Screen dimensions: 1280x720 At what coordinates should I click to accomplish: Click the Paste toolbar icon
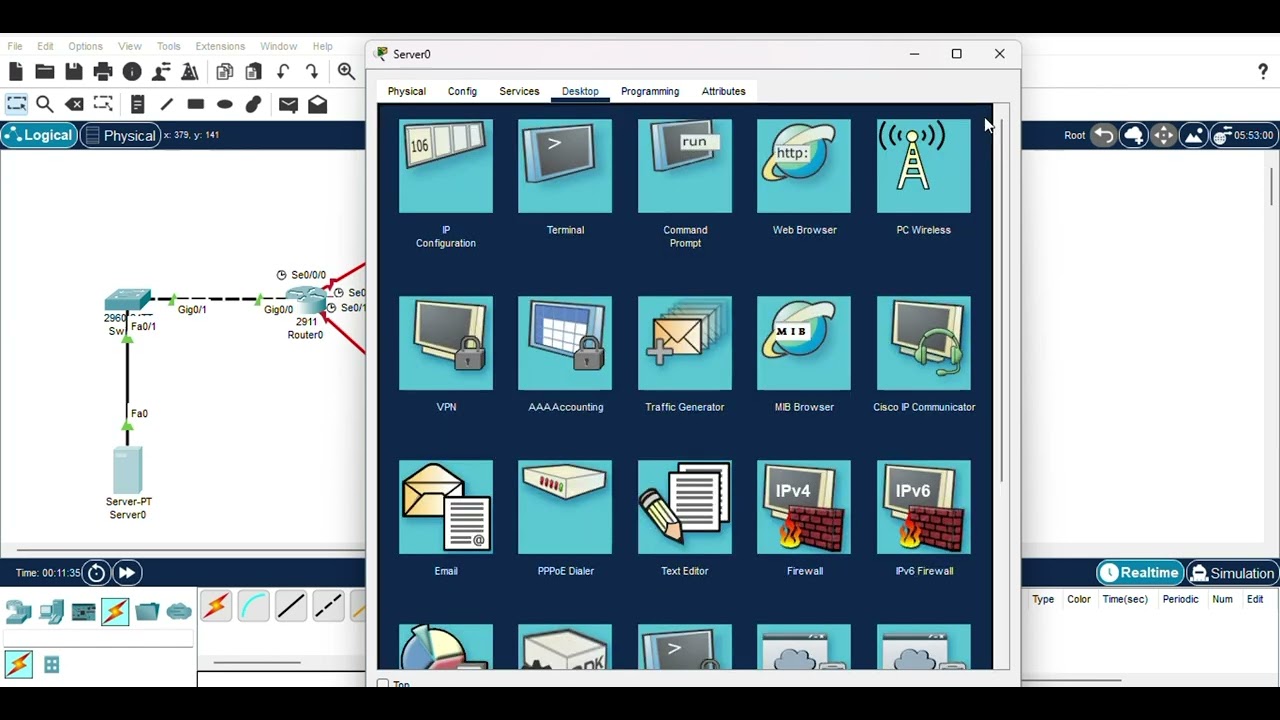[x=254, y=71]
